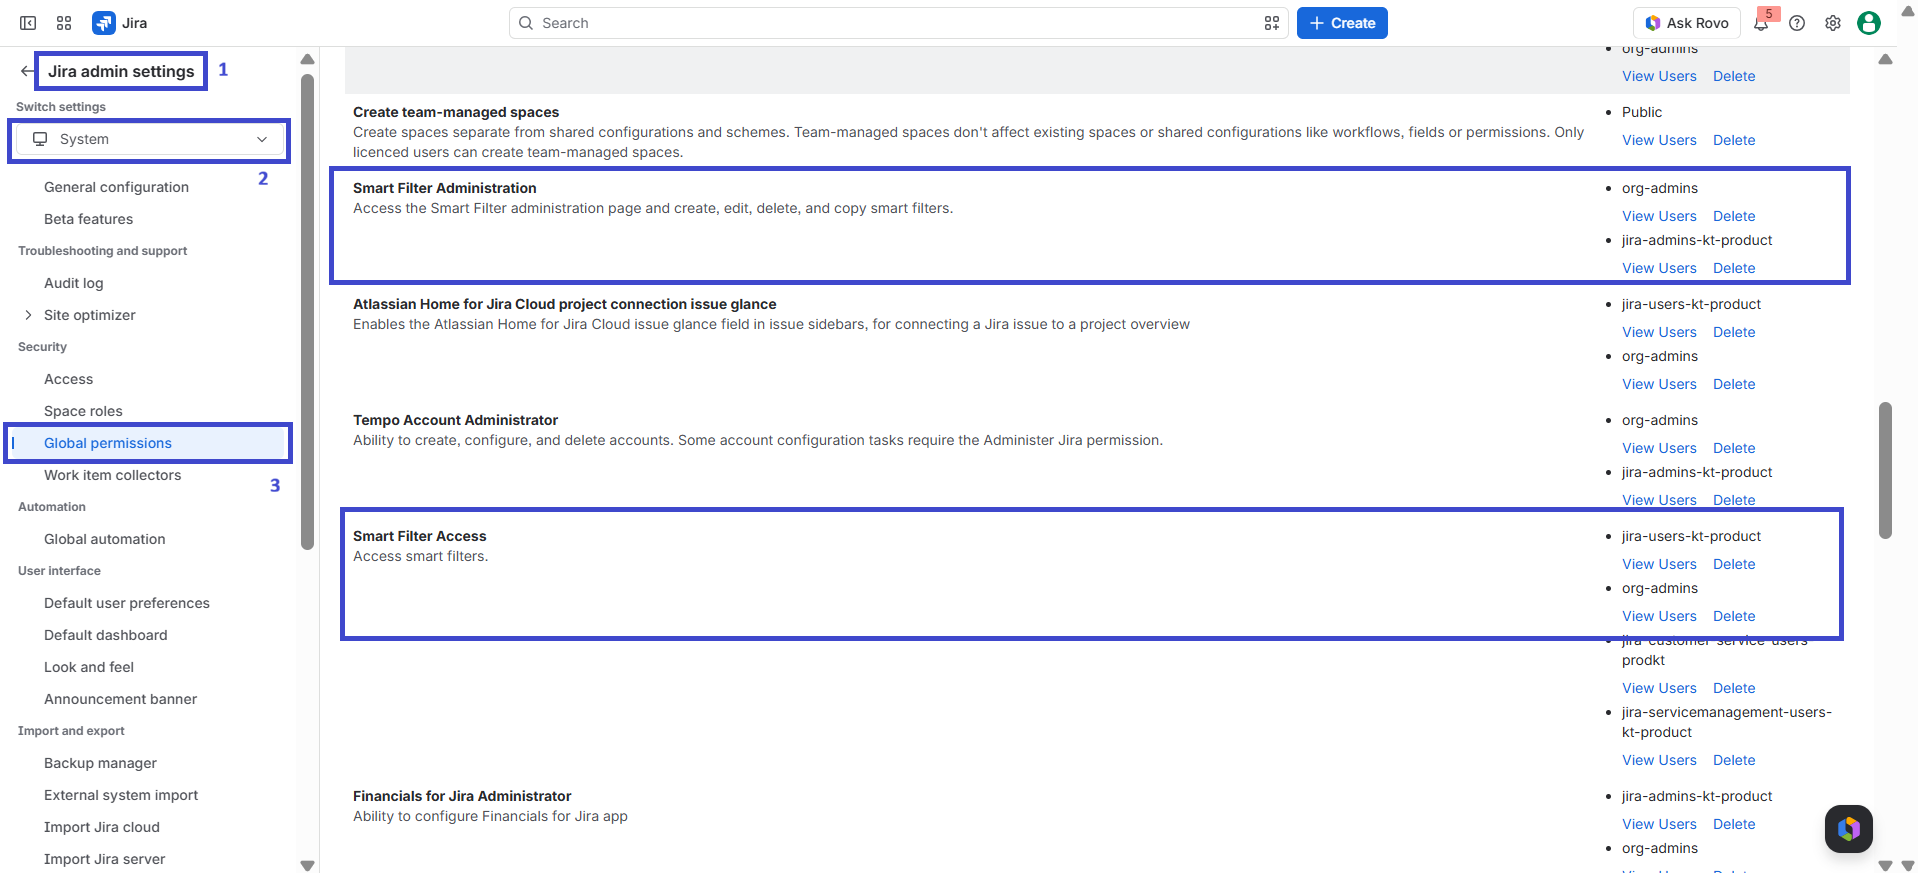Click the Create button
This screenshot has height=873, width=1918.
pyautogui.click(x=1342, y=23)
